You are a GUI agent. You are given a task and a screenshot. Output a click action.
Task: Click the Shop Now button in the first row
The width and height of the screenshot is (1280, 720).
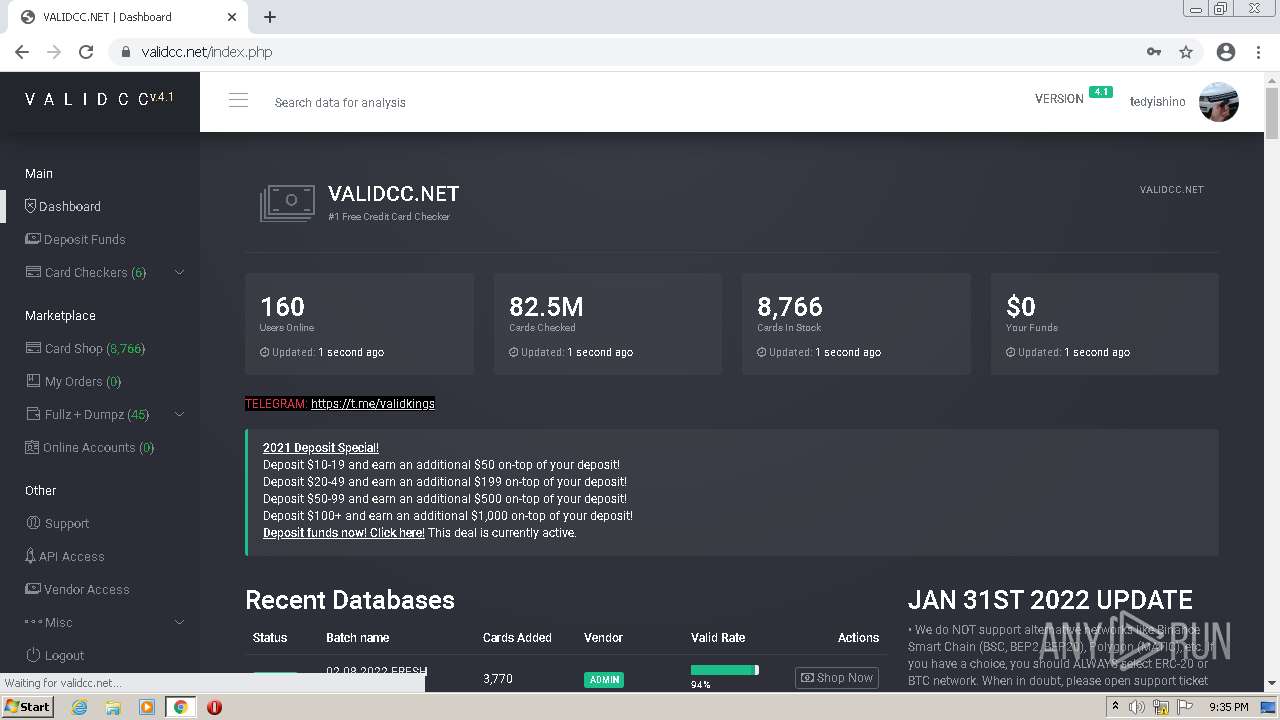[837, 677]
